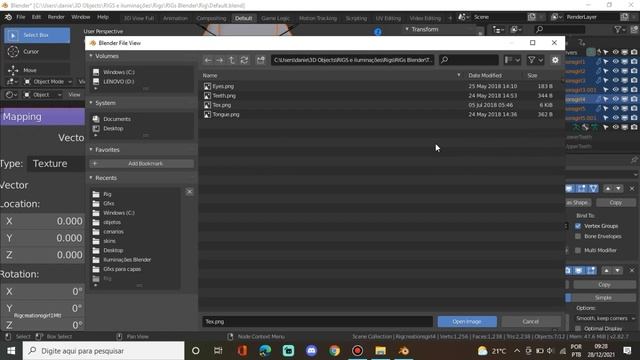This screenshot has height=360, width=640.
Task: Enable Bone Envelopes checkbox
Action: click(578, 236)
